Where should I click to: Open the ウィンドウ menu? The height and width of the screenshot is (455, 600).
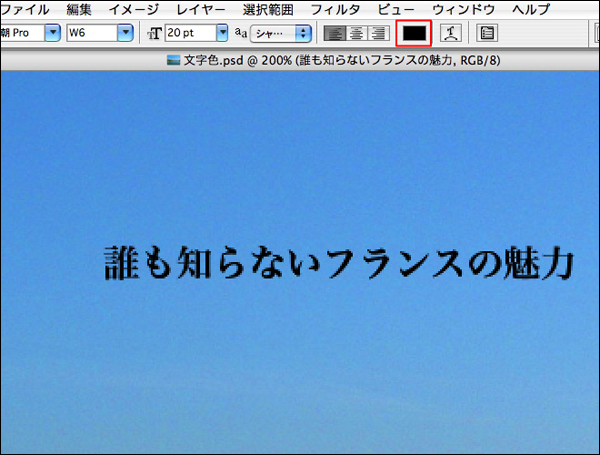(x=463, y=9)
